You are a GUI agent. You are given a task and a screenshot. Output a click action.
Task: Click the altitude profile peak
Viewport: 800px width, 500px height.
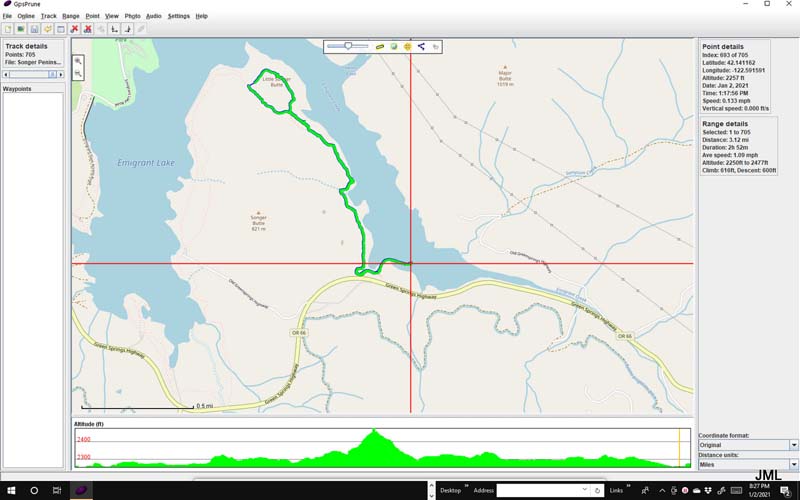(374, 433)
